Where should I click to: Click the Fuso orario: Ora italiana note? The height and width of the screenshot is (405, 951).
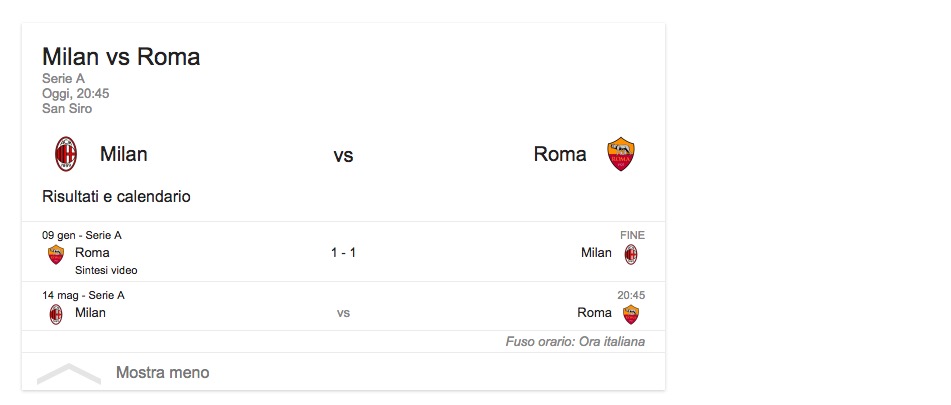tap(575, 342)
